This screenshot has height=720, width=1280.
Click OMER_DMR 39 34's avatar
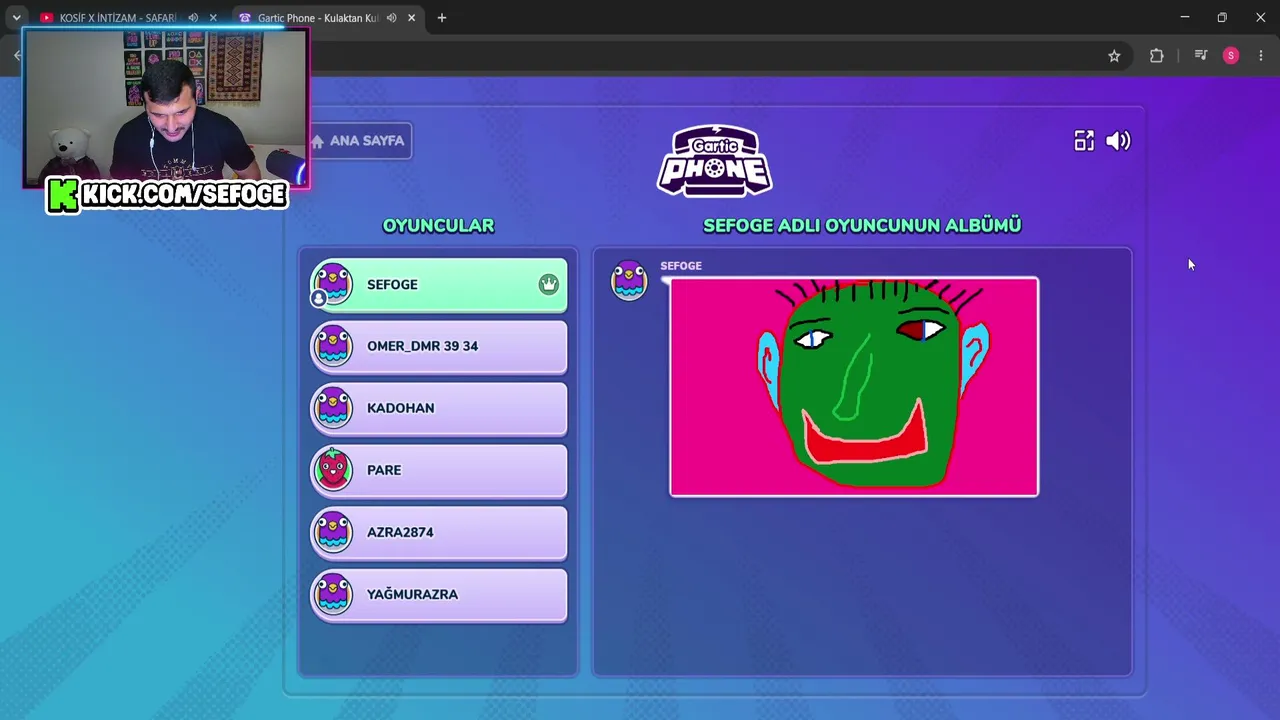tap(333, 346)
